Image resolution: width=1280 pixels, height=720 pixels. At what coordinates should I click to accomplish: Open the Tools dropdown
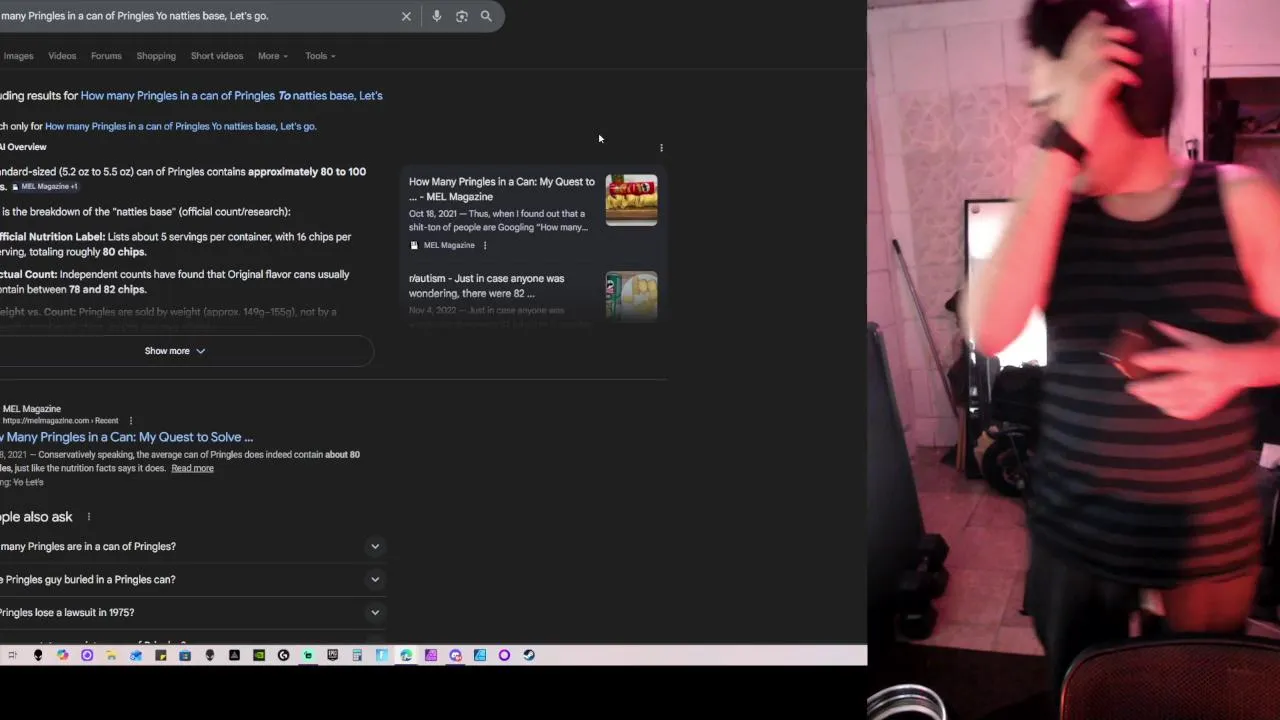[x=320, y=56]
